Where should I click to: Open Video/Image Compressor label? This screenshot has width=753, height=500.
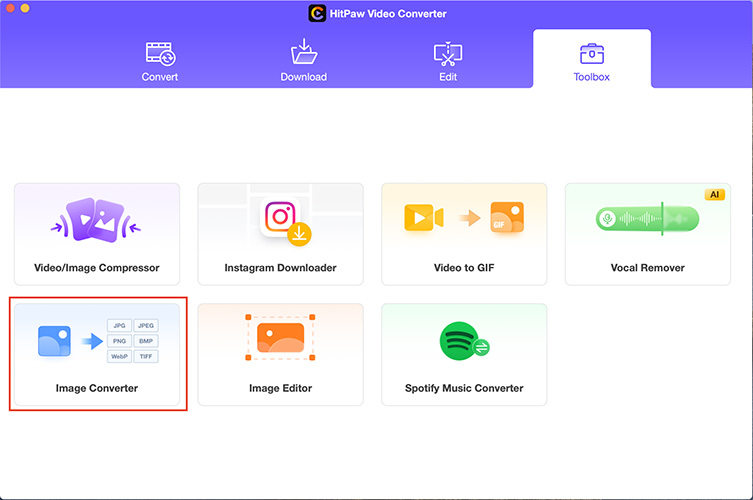(97, 268)
